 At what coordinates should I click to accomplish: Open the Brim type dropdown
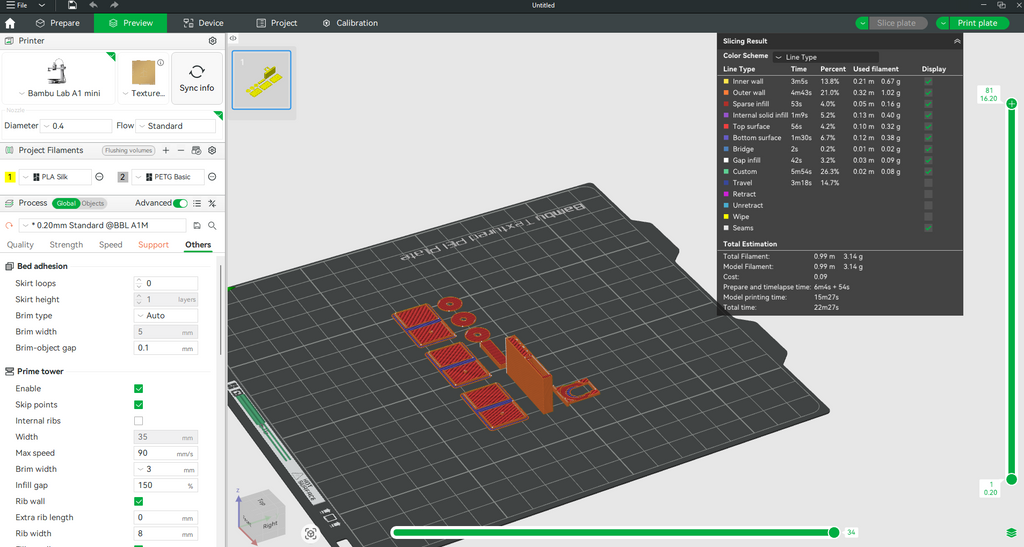(x=165, y=315)
